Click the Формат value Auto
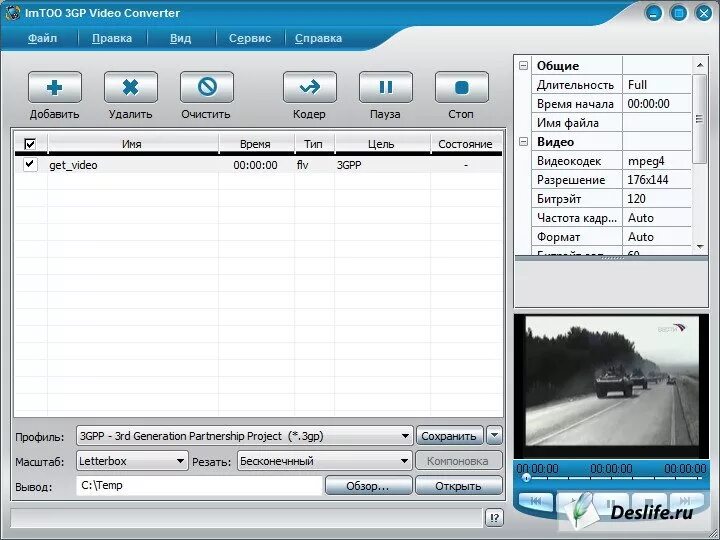 [657, 237]
